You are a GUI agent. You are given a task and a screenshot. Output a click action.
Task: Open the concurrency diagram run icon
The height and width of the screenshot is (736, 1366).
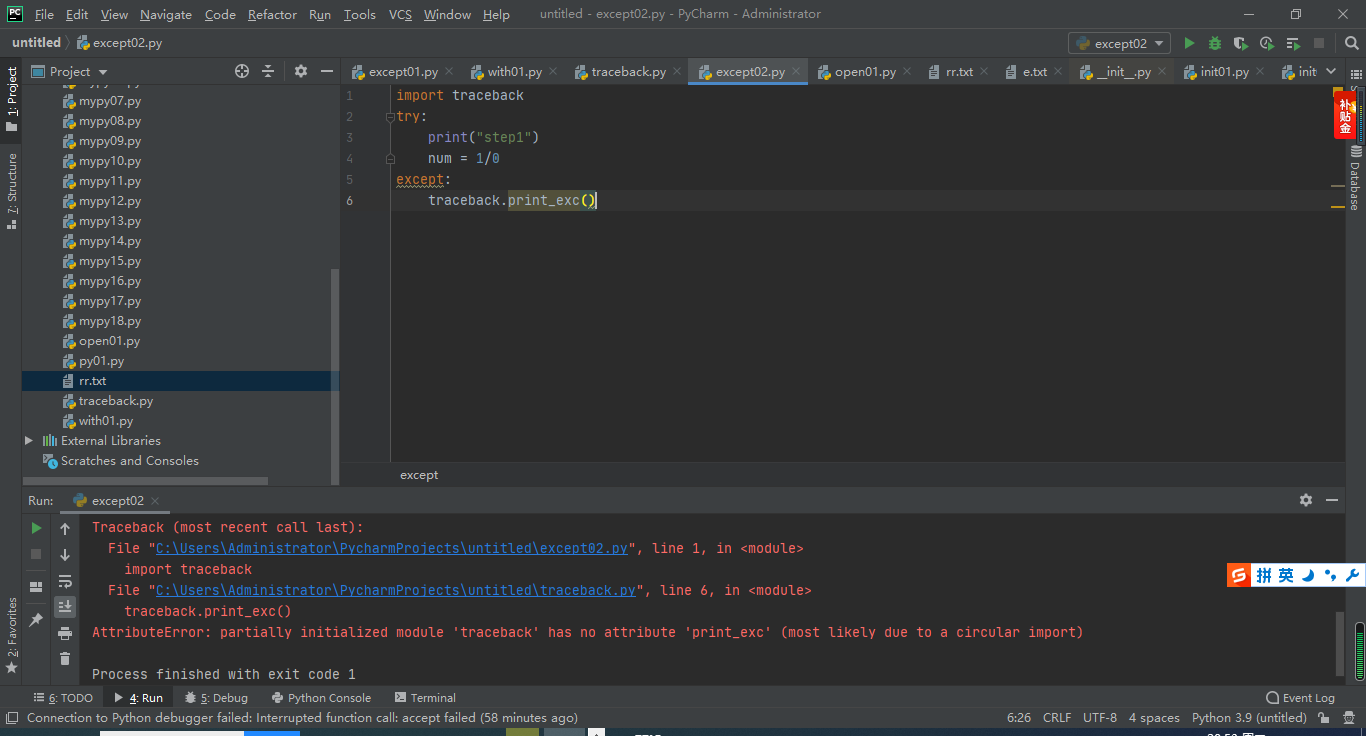pyautogui.click(x=1293, y=43)
